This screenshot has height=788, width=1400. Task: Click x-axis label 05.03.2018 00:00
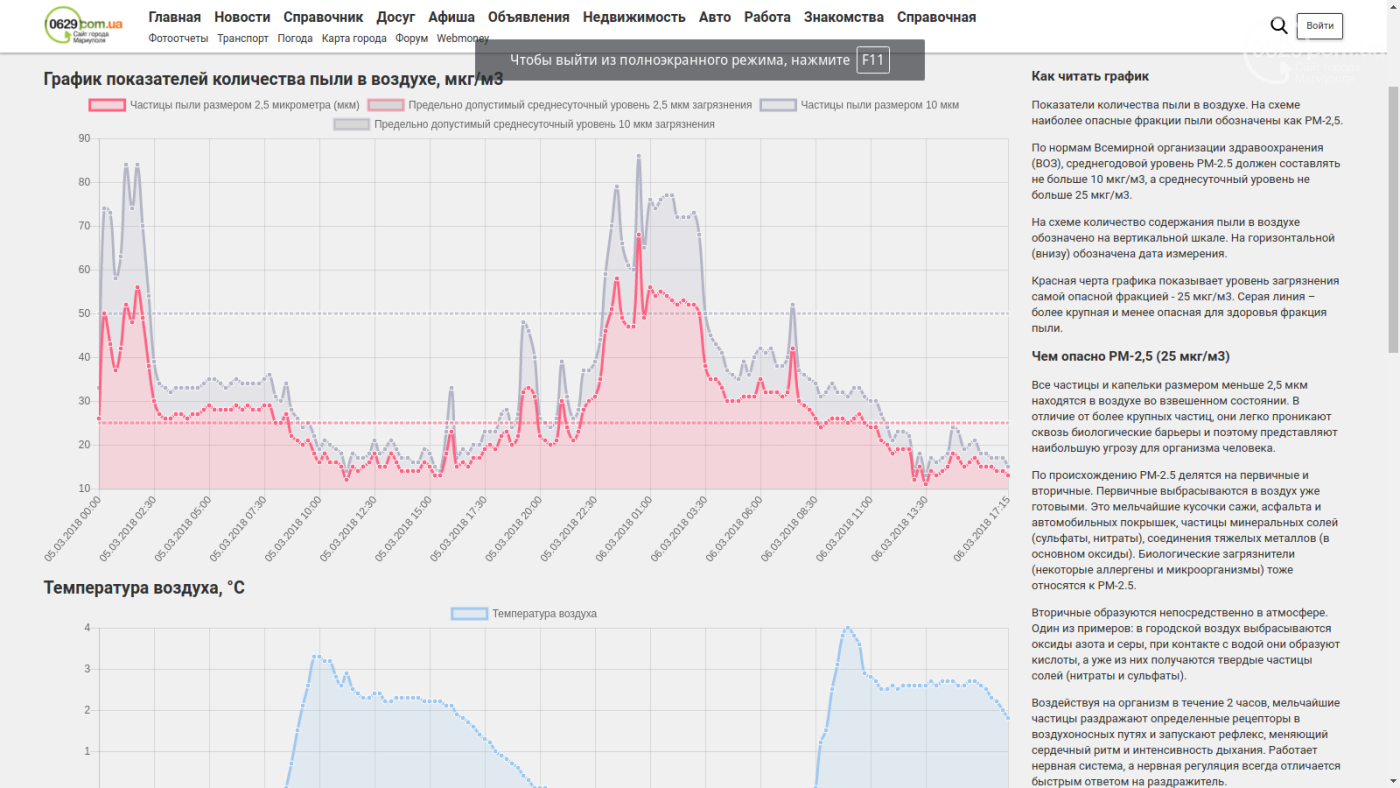72,528
